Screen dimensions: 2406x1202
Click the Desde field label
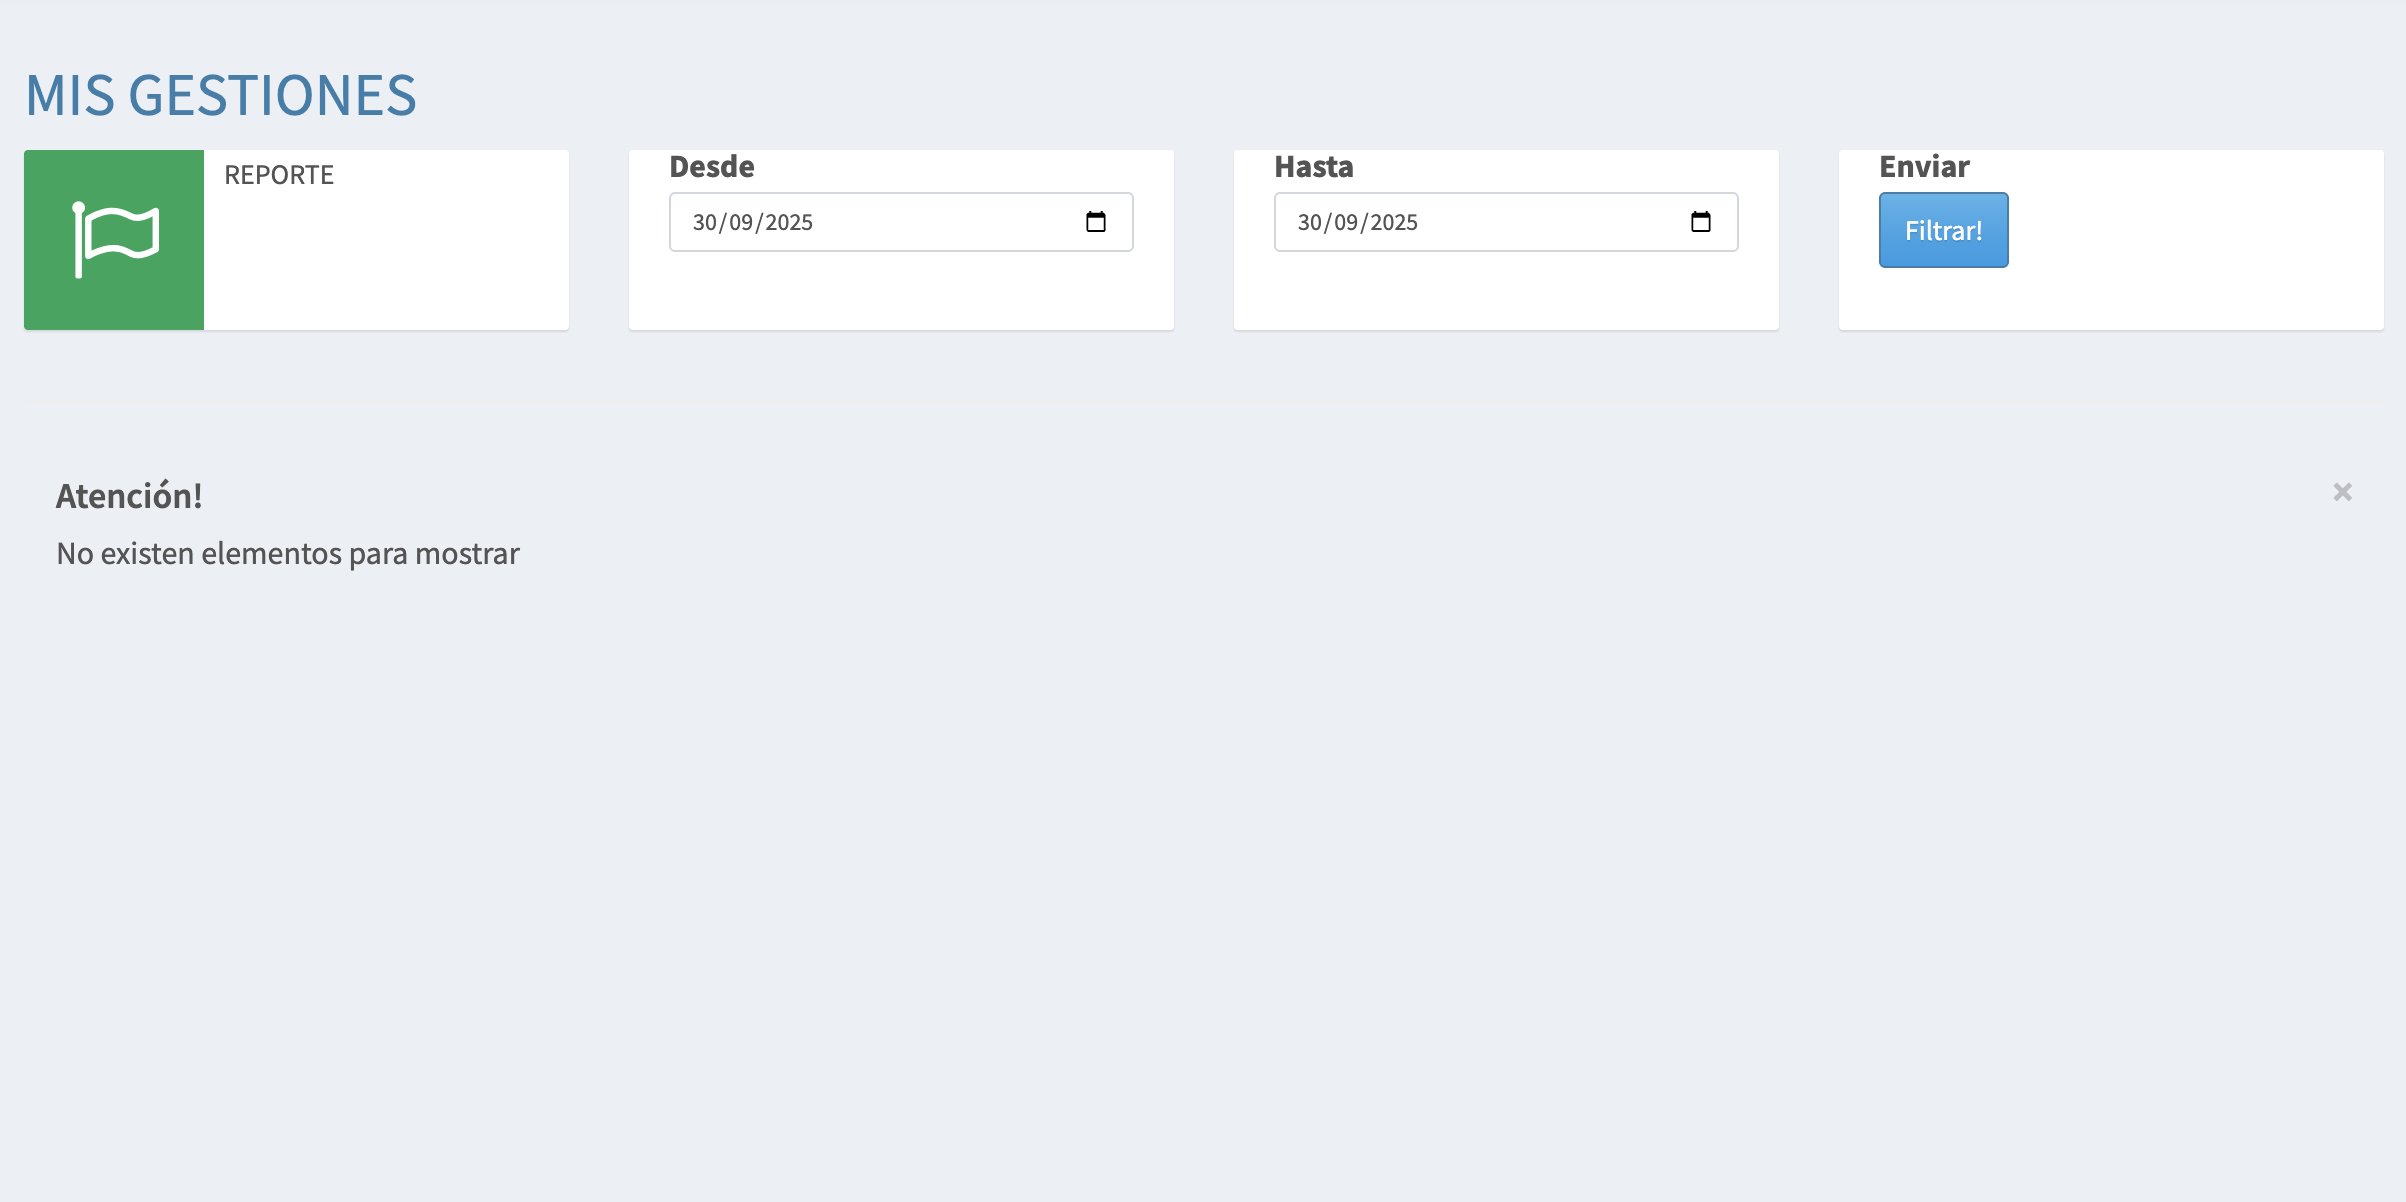coord(712,167)
